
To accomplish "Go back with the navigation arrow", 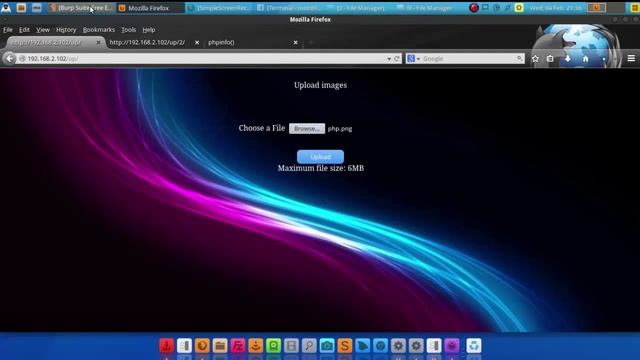I will tap(9, 59).
